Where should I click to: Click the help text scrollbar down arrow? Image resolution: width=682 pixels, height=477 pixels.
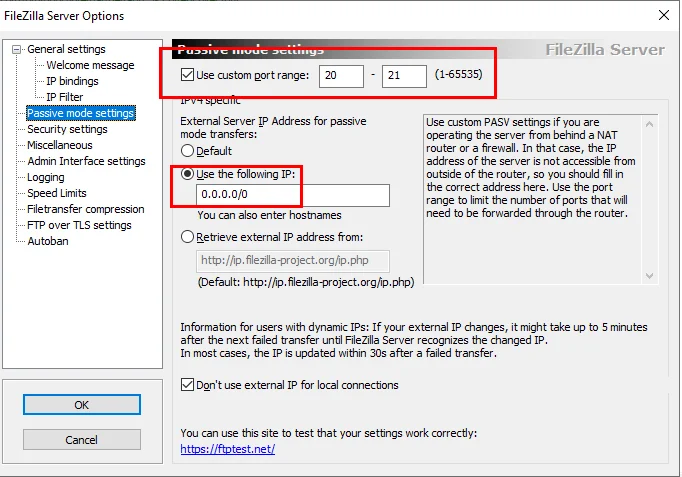(649, 276)
